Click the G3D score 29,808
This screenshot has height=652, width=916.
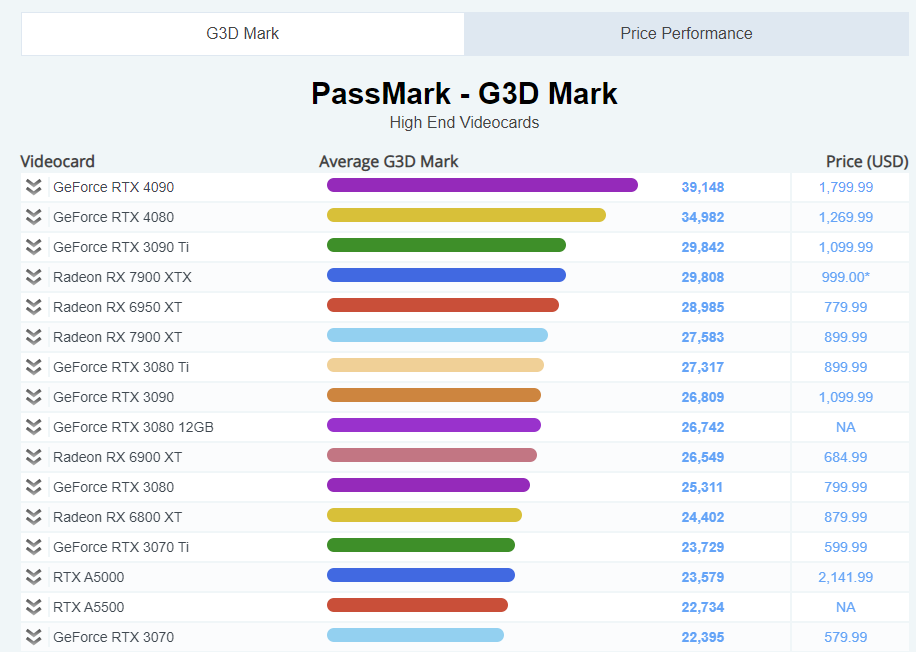[x=703, y=278]
